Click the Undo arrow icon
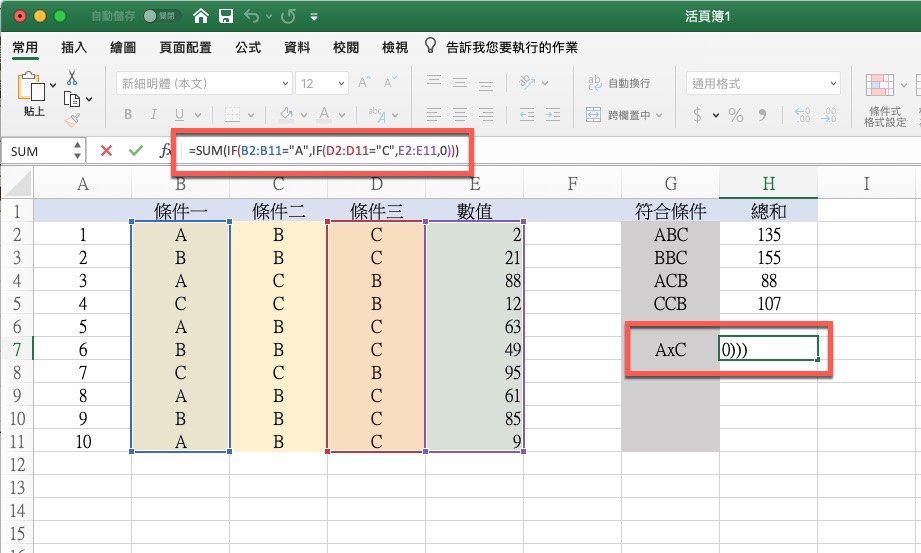Viewport: 921px width, 553px height. click(x=251, y=16)
